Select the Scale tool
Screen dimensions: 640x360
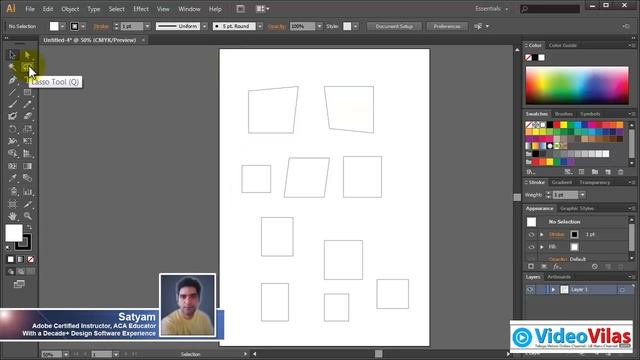pyautogui.click(x=27, y=129)
